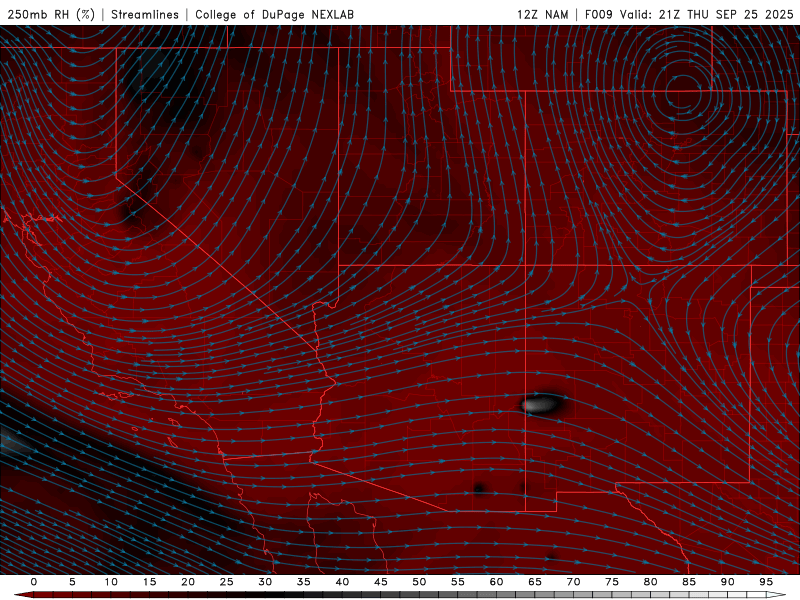Select the "Streamlines" label in header
The height and width of the screenshot is (600, 800).
(145, 14)
